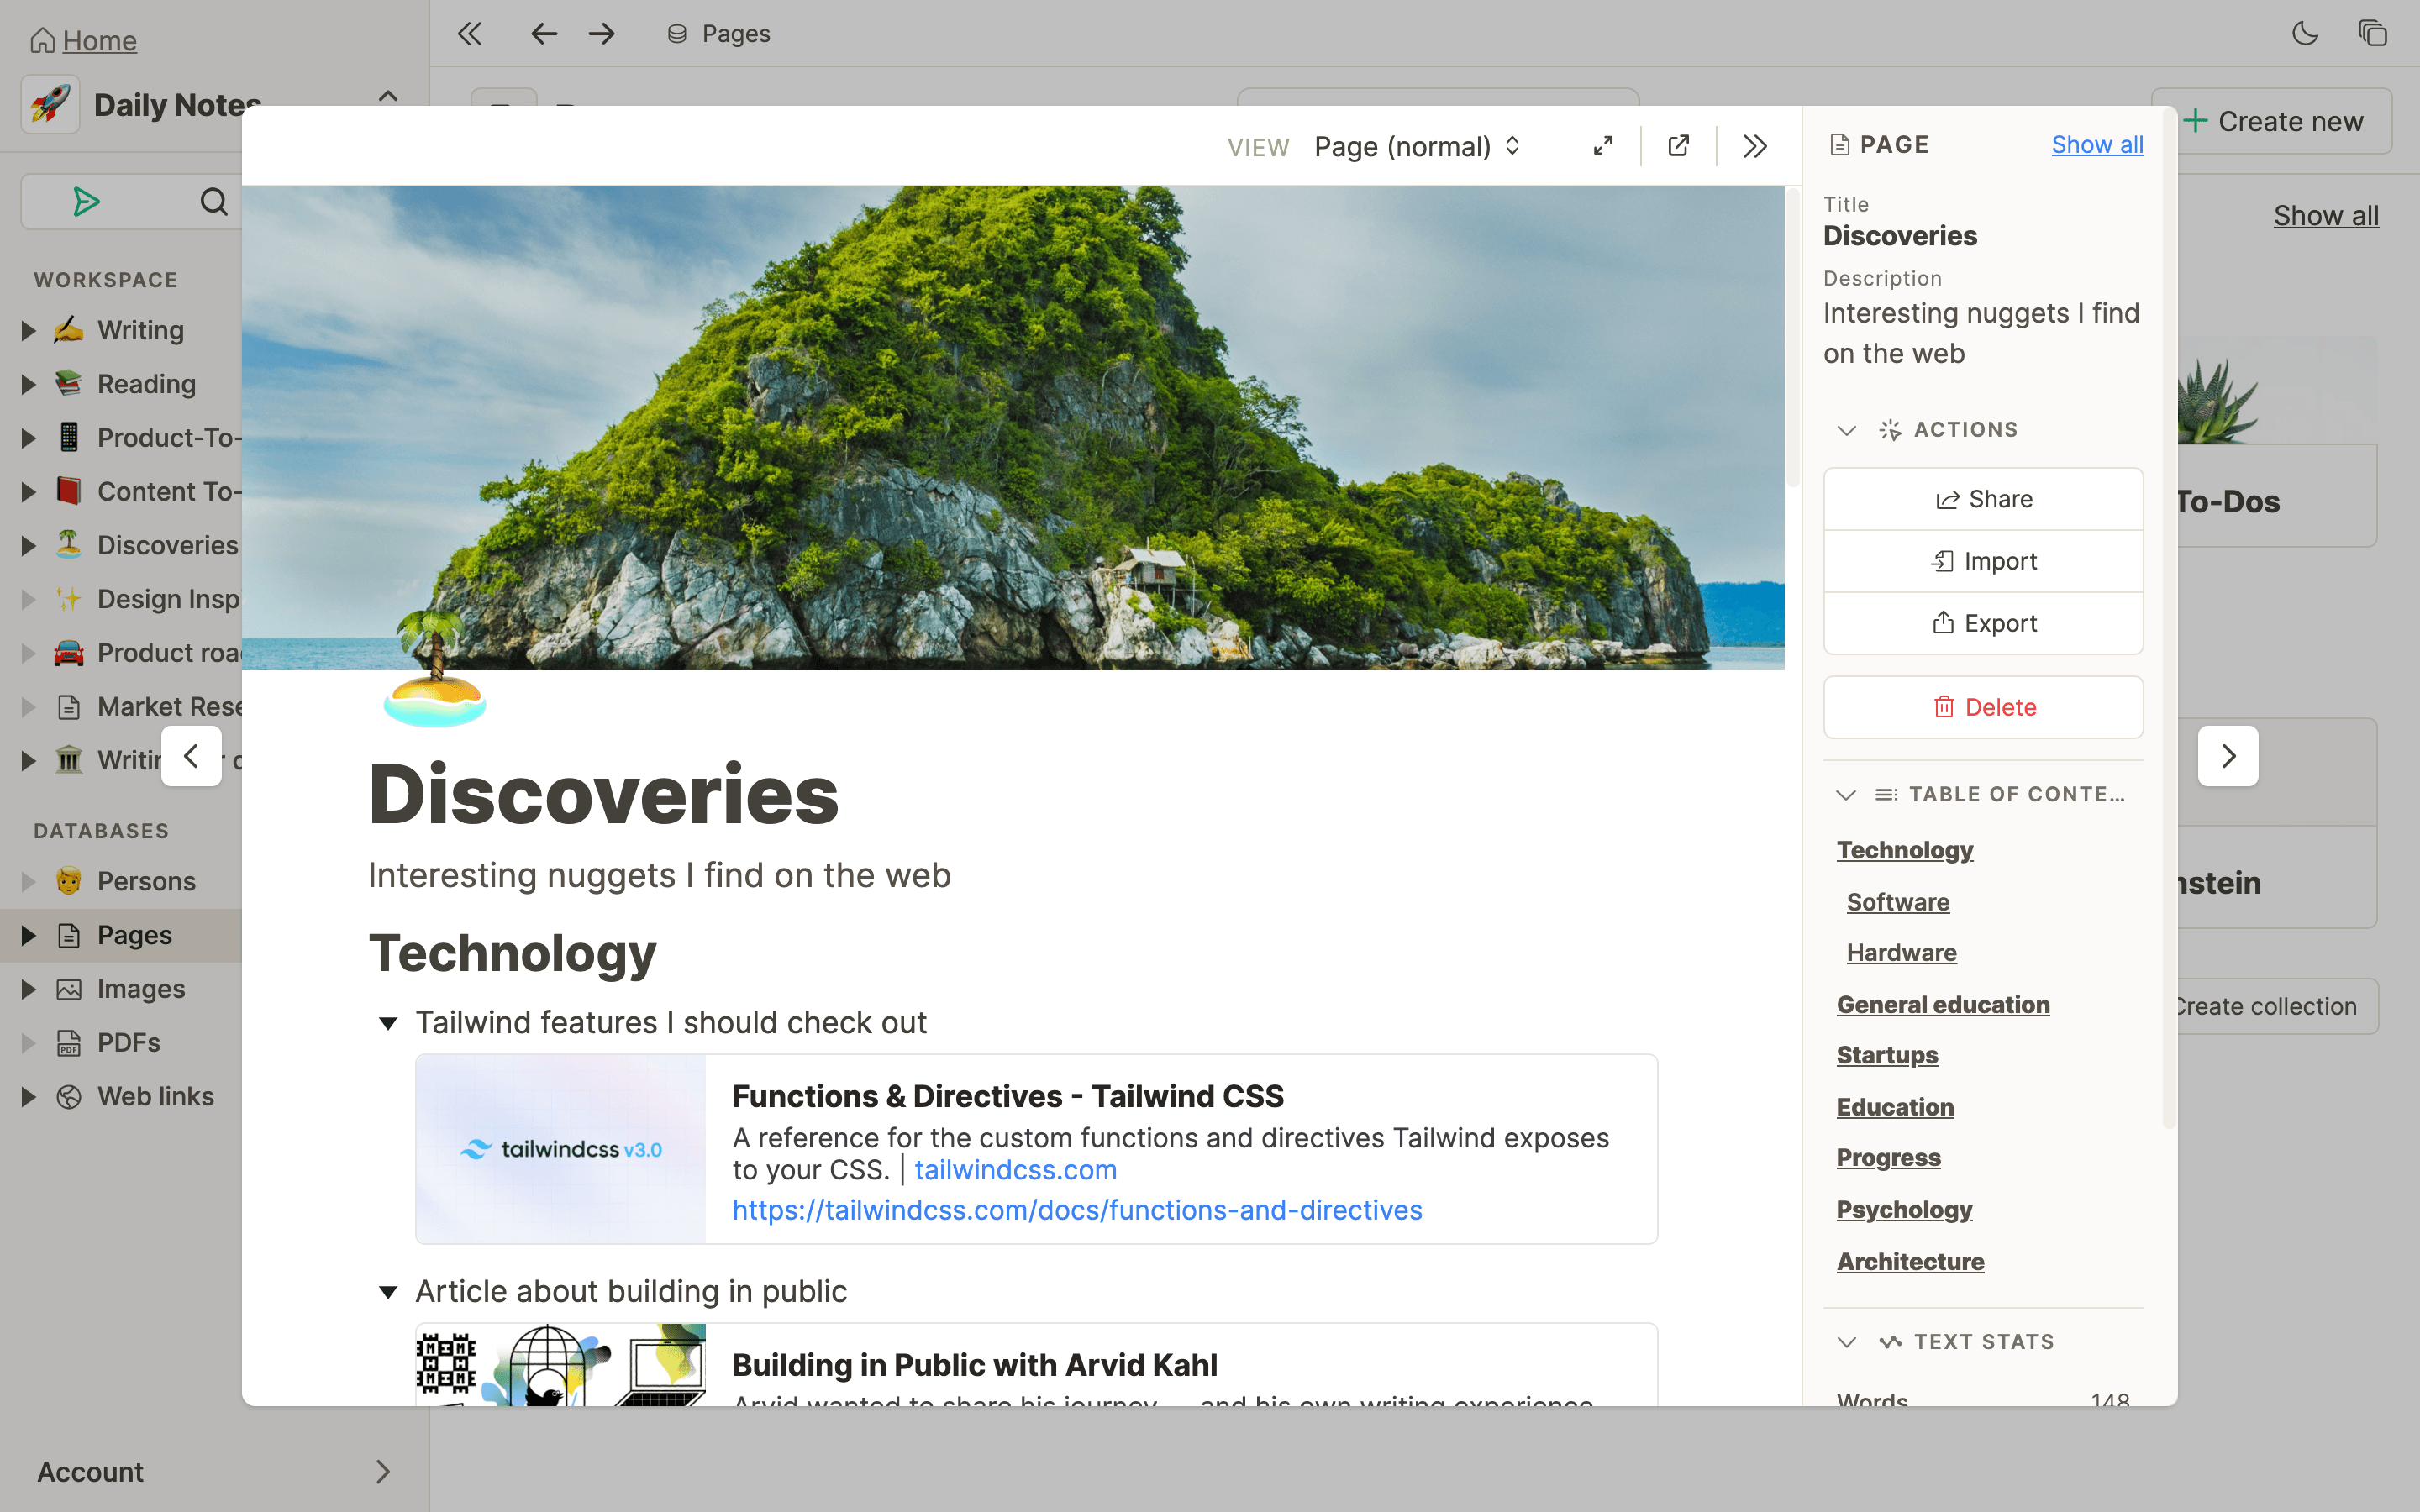The width and height of the screenshot is (2420, 1512).
Task: Open the tailwindcss.com functions-and-directives link
Action: [x=1077, y=1210]
